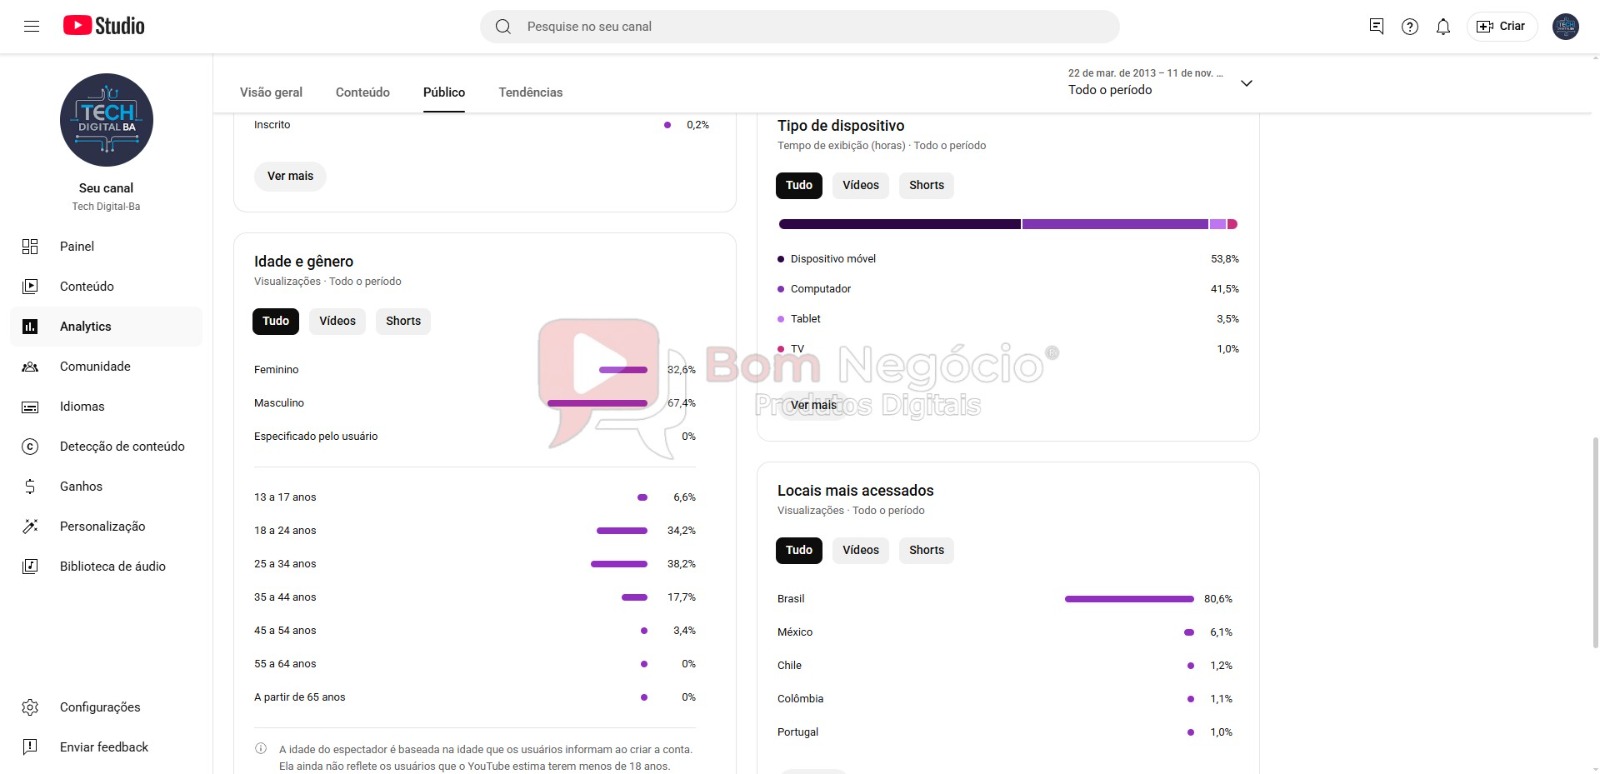Click the Personalização magic wand icon
The image size is (1600, 774).
(x=30, y=526)
